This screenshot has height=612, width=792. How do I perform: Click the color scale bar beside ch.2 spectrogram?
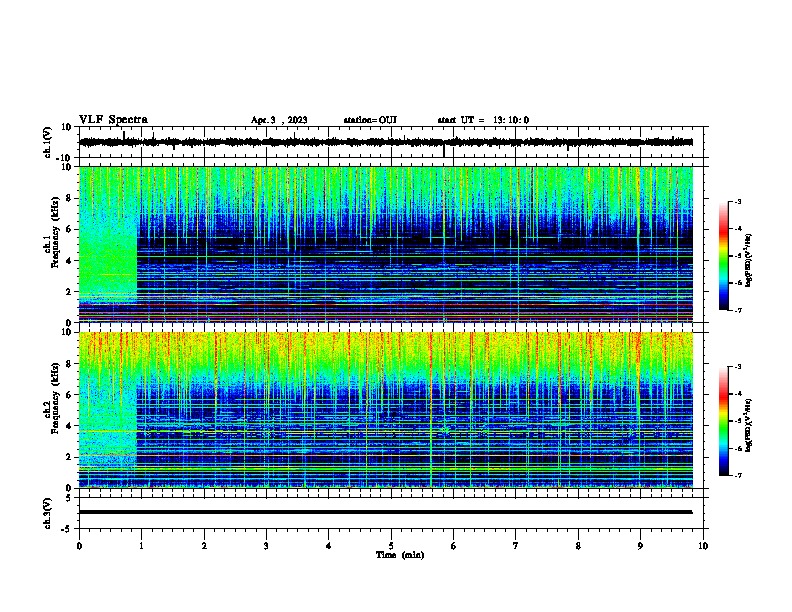click(724, 421)
